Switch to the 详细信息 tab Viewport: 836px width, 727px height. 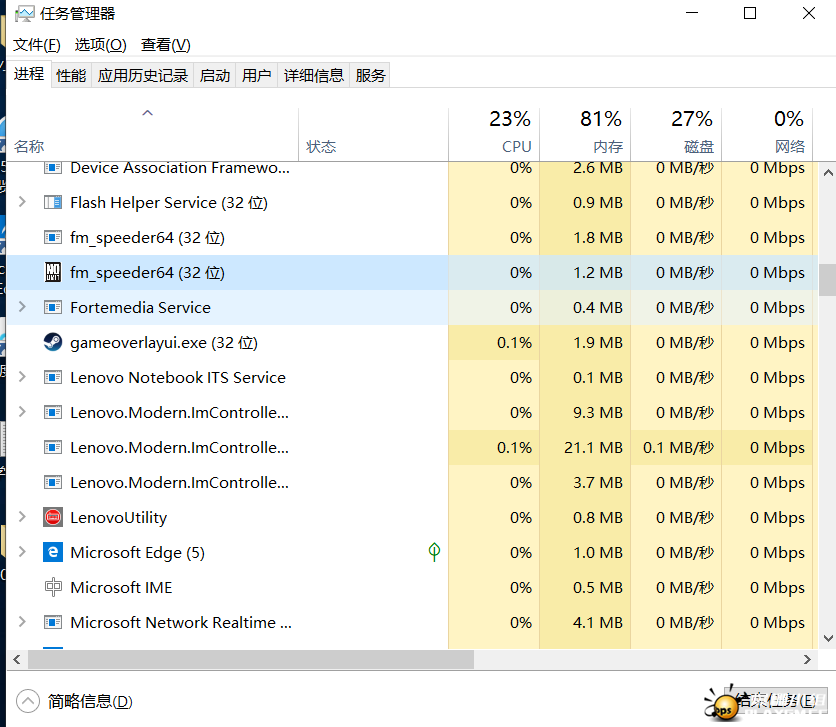(x=314, y=75)
